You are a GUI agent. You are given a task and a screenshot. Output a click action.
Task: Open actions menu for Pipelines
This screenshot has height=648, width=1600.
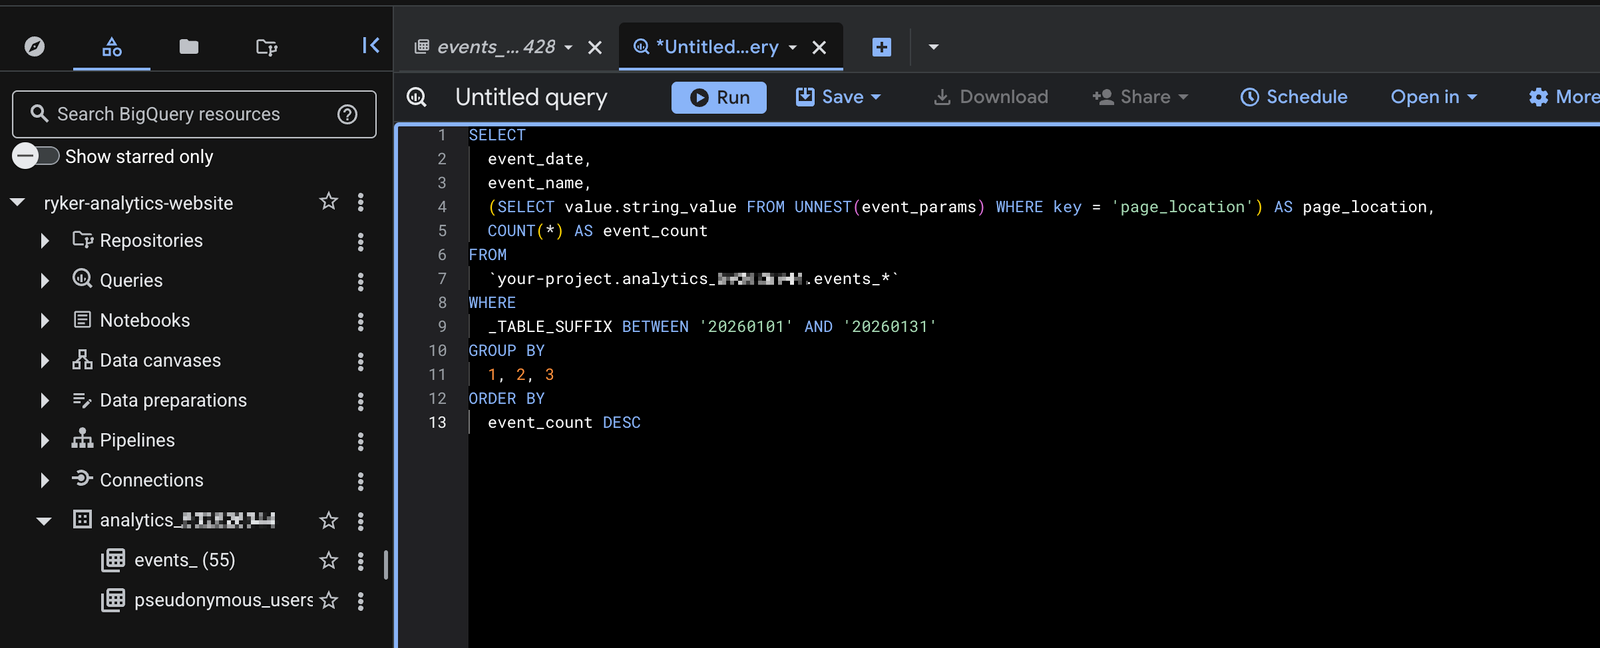click(x=361, y=441)
